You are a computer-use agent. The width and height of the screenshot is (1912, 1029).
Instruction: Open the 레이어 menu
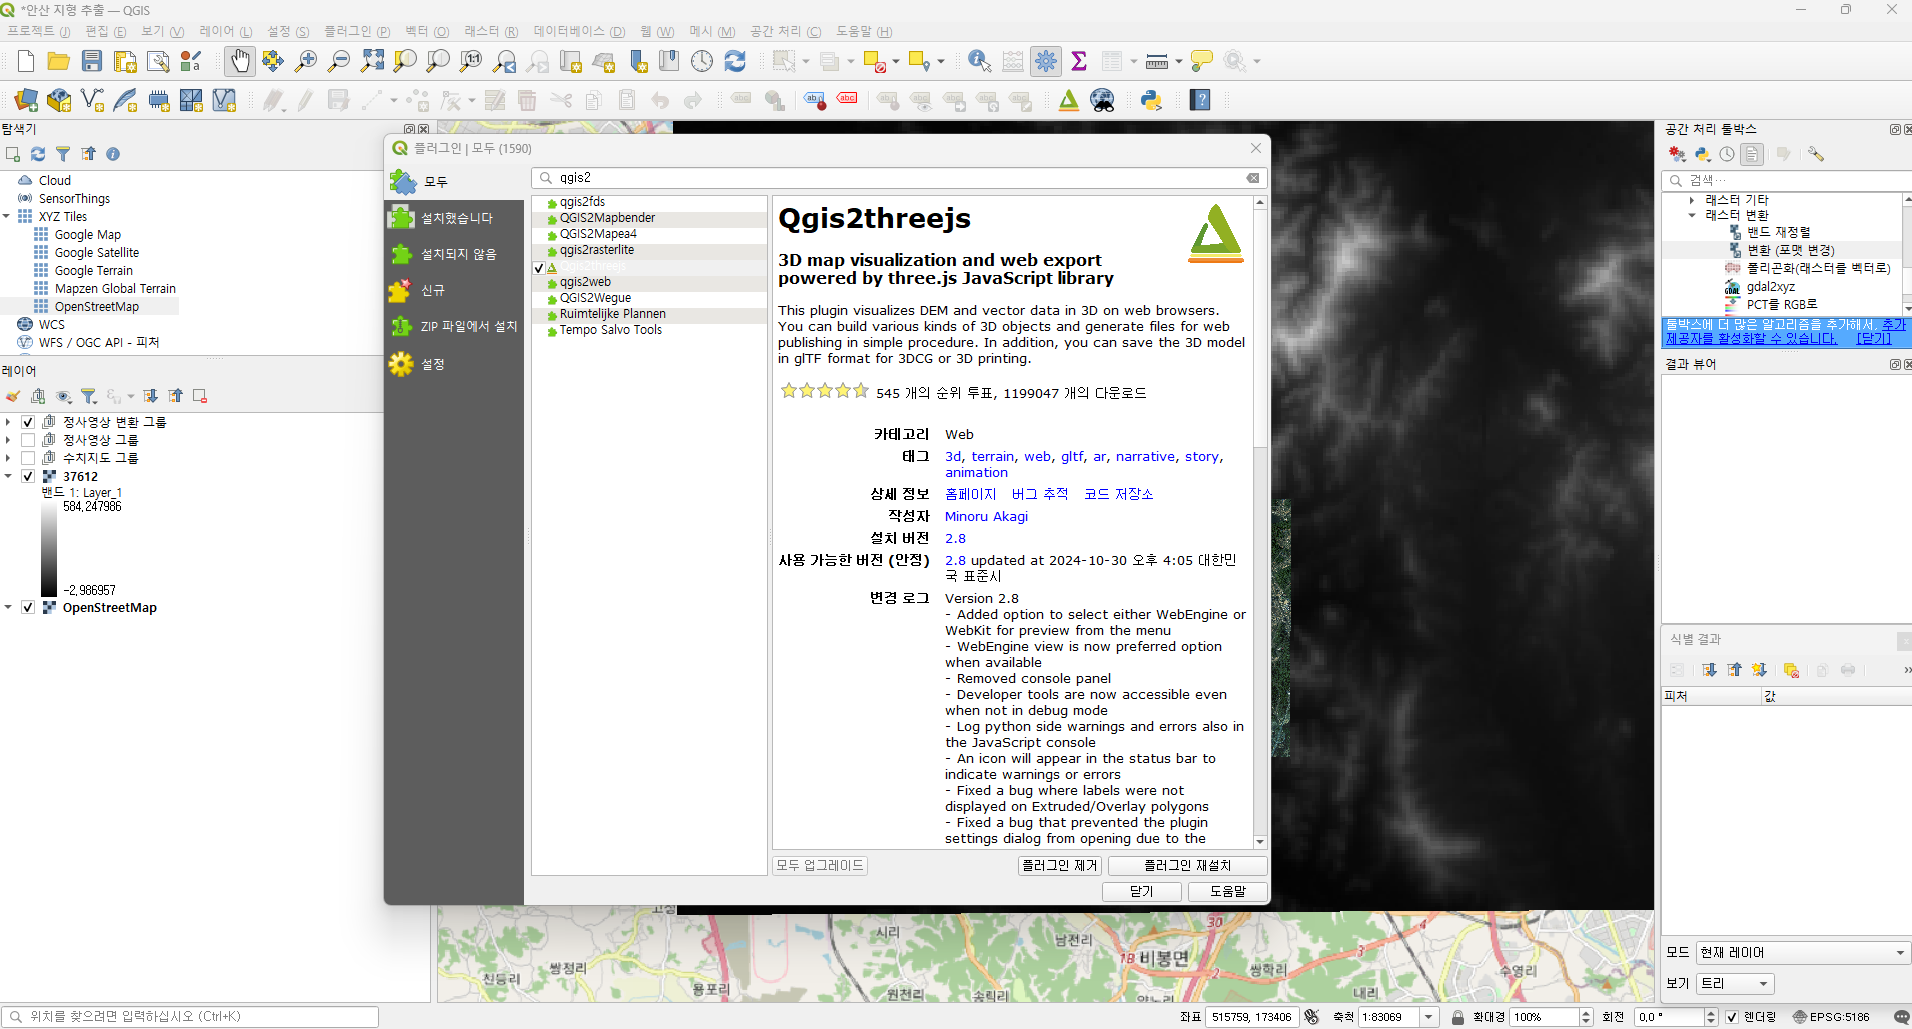(x=225, y=32)
